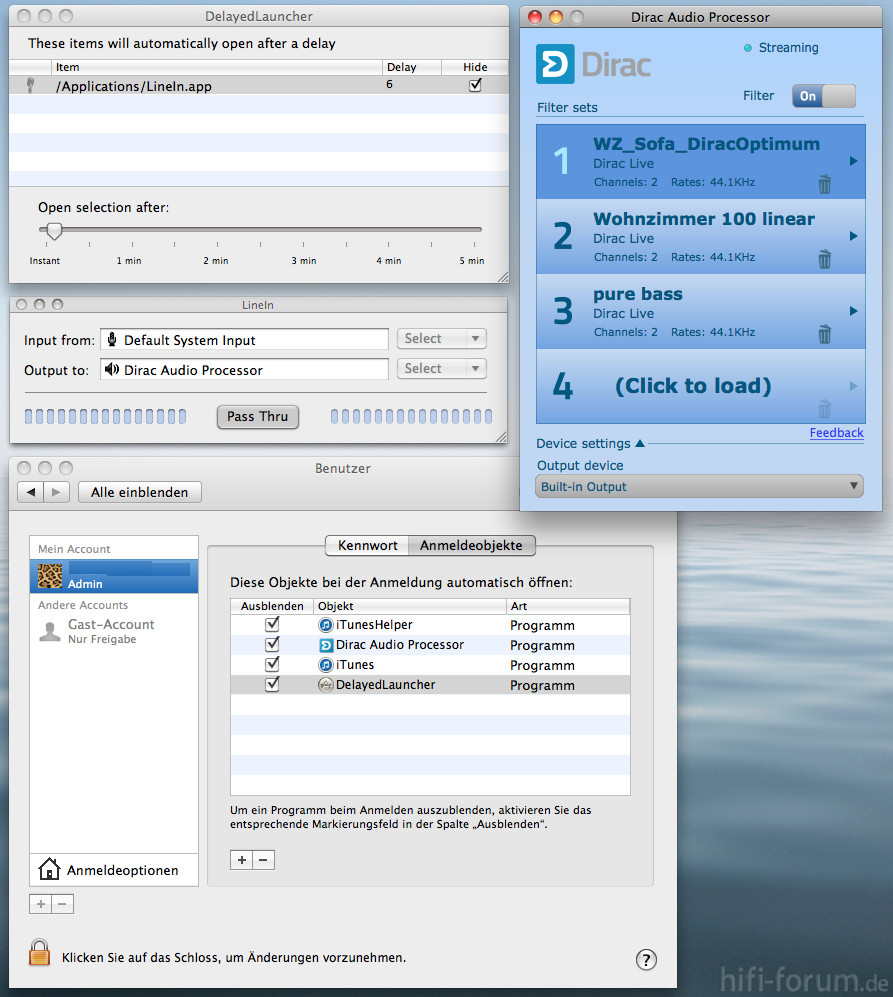Click the Hide column header in DelayedLauncher
Screen dimensions: 893x997
(x=475, y=67)
